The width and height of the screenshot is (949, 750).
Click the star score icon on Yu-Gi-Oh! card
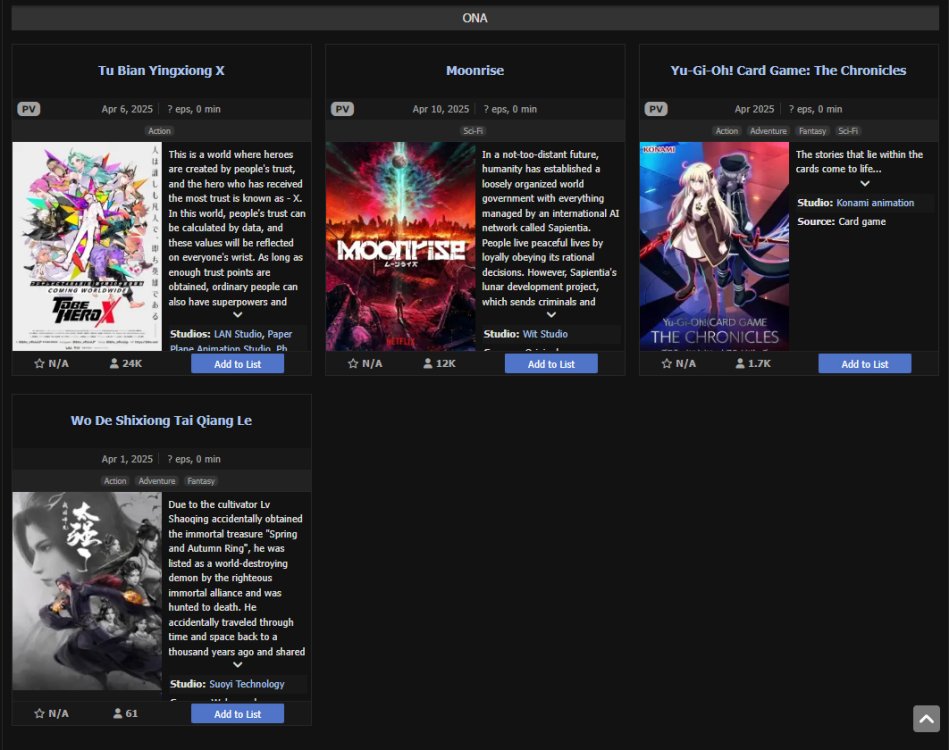coord(666,363)
